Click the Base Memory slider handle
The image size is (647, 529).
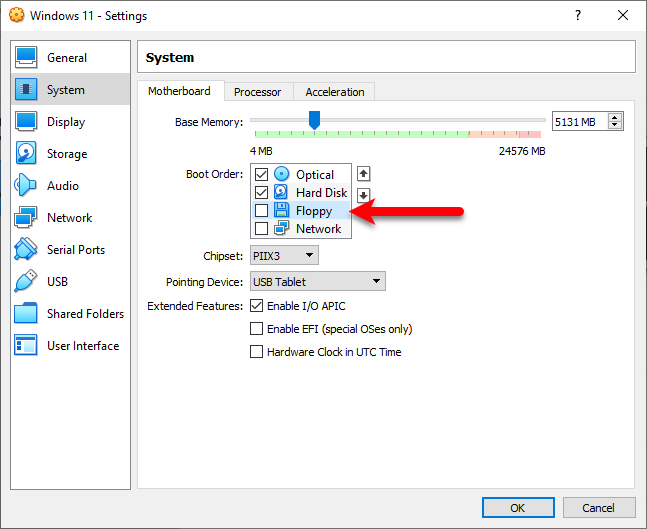coord(314,120)
